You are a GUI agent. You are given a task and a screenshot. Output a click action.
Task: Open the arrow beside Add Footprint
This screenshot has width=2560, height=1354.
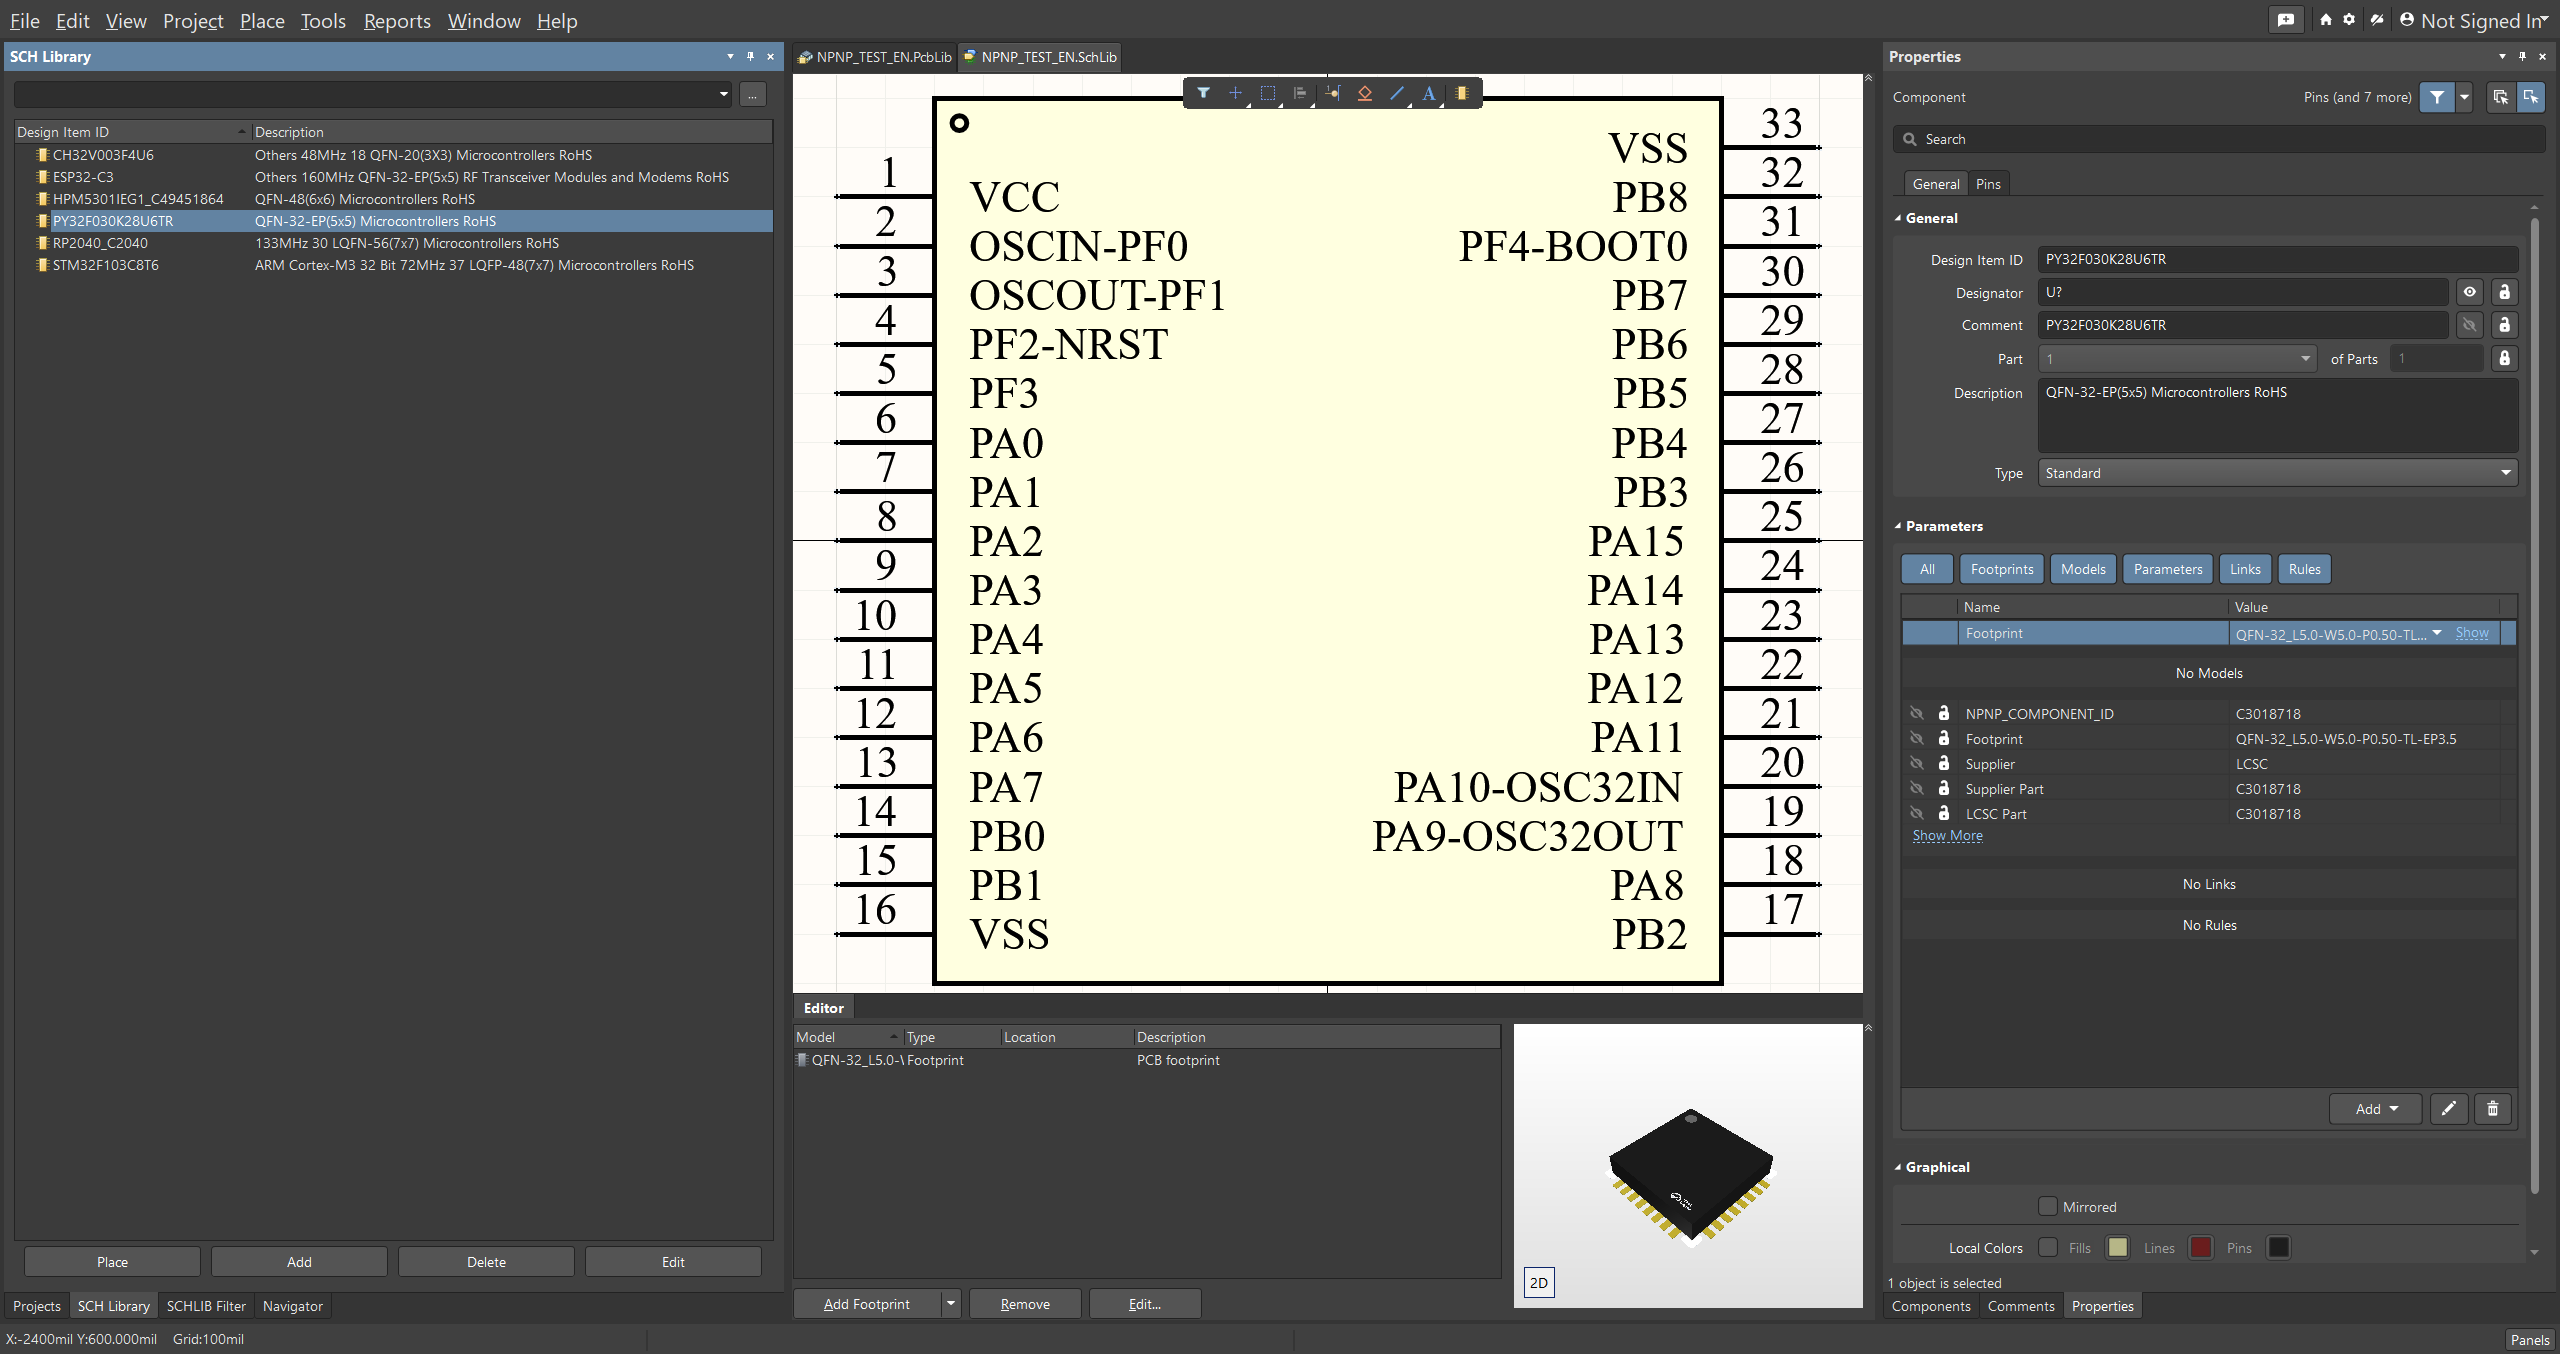[951, 1303]
